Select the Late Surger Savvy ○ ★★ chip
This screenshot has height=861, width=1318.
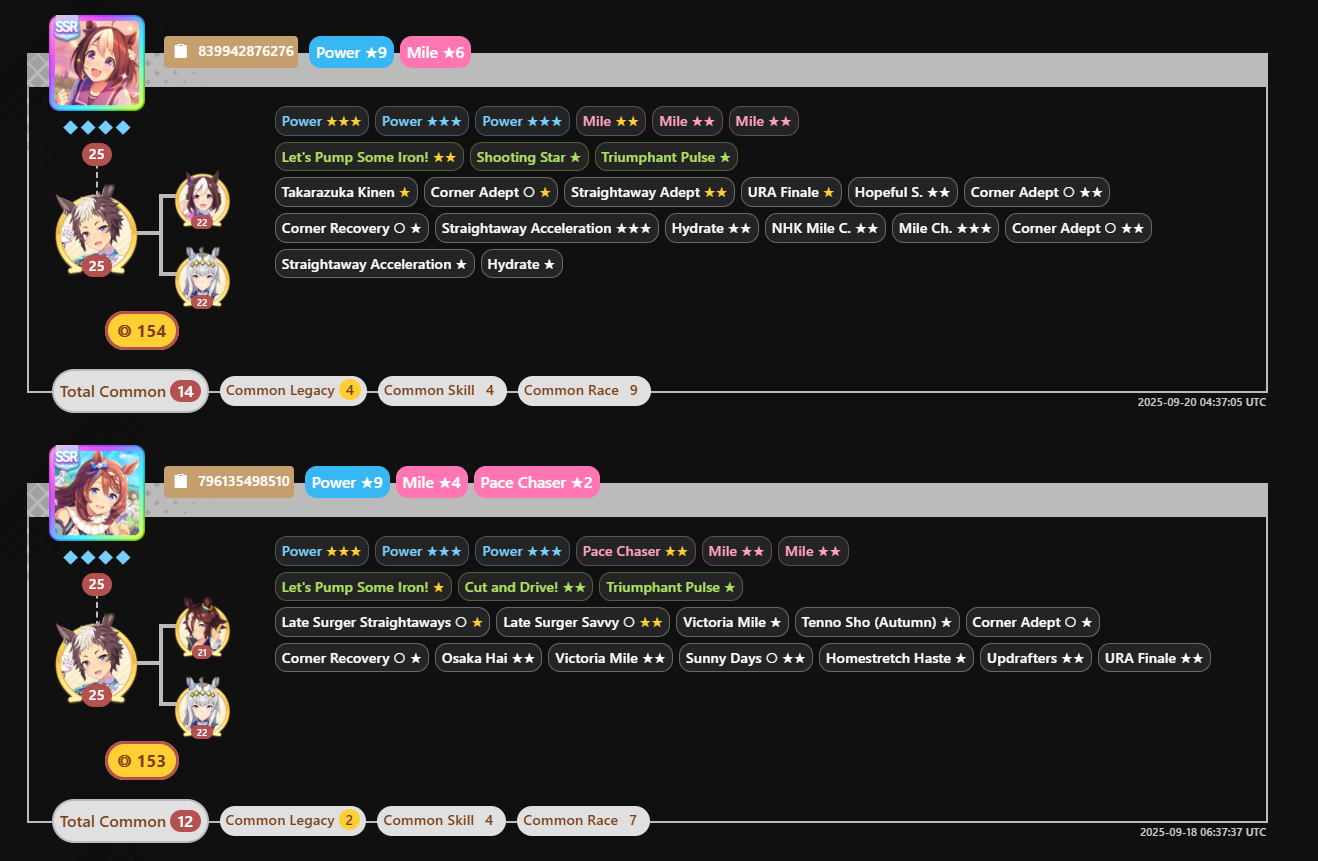tap(583, 622)
